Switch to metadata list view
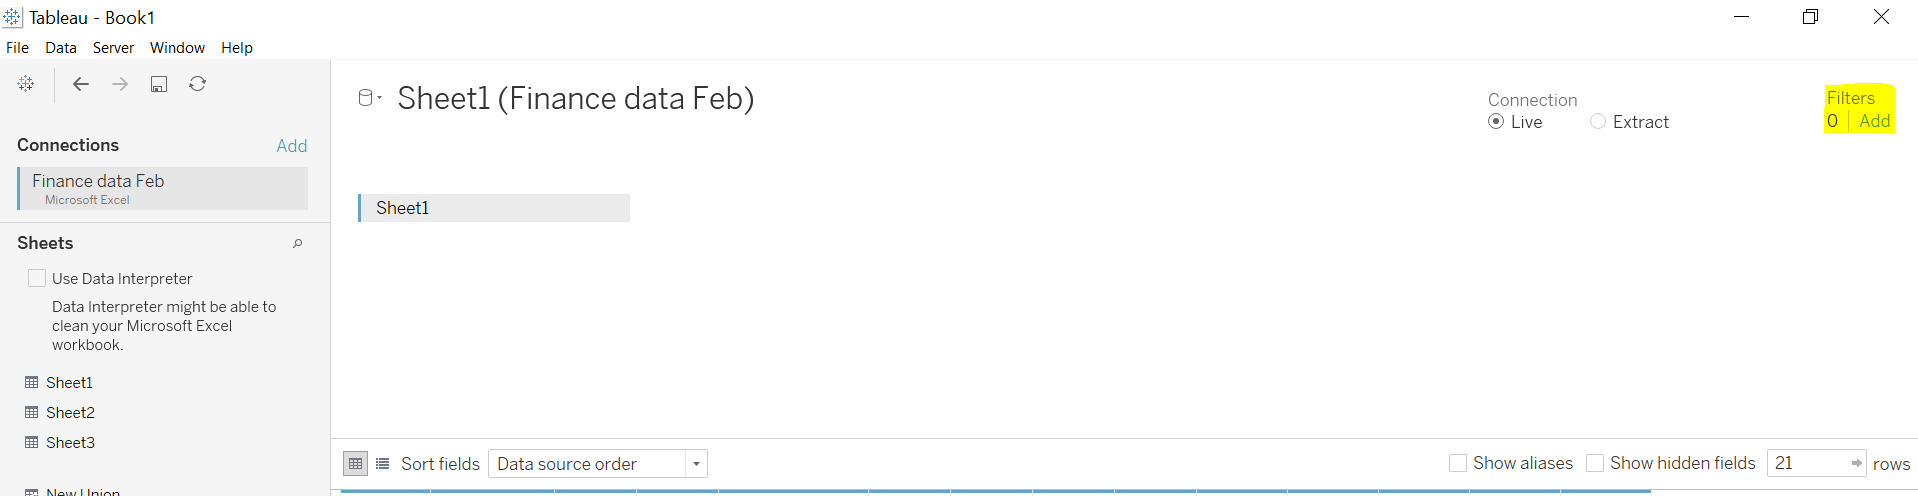1918x496 pixels. [382, 464]
